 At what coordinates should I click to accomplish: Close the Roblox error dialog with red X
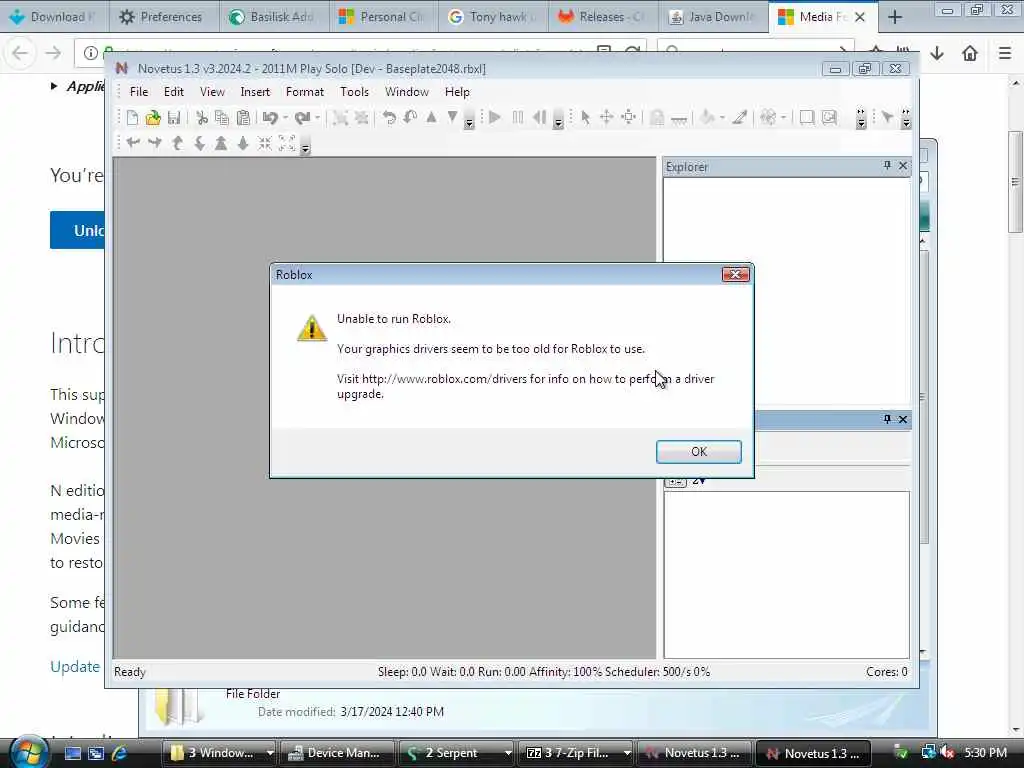(x=735, y=274)
